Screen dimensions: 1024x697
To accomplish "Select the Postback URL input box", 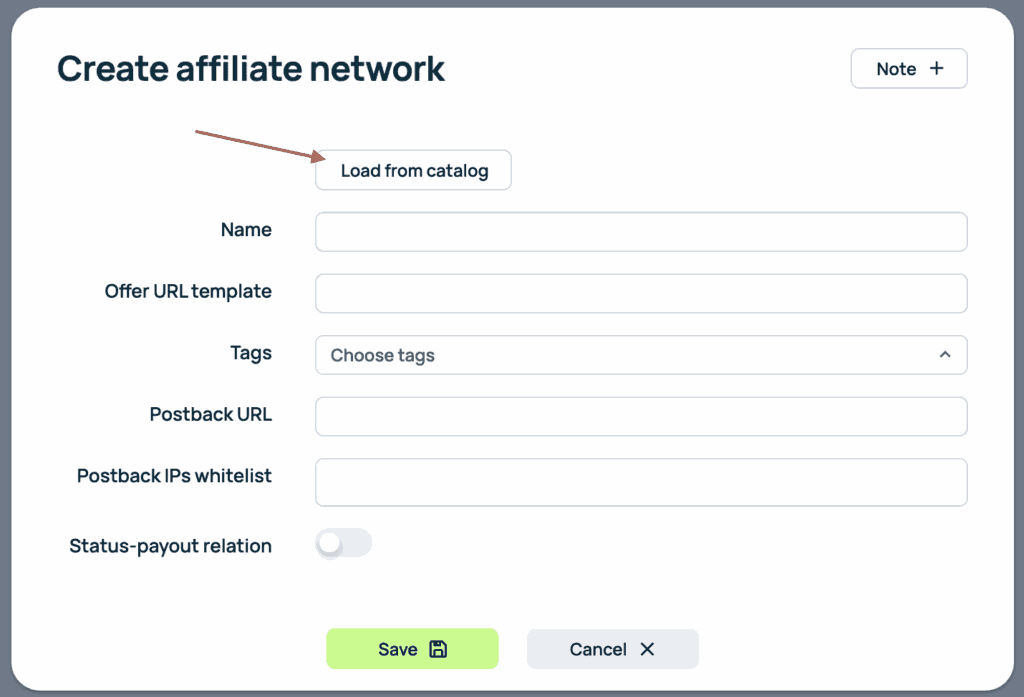I will [x=641, y=417].
